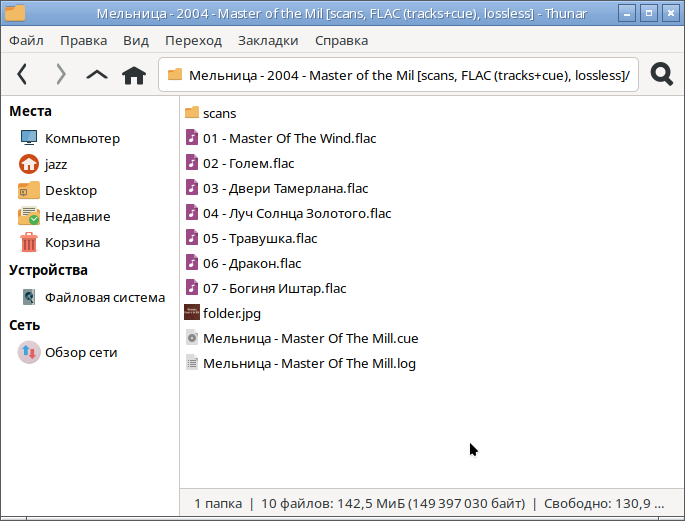This screenshot has height=521, width=685.
Task: Select the Компьютер monitor icon in the sidebar
Action: click(29, 138)
